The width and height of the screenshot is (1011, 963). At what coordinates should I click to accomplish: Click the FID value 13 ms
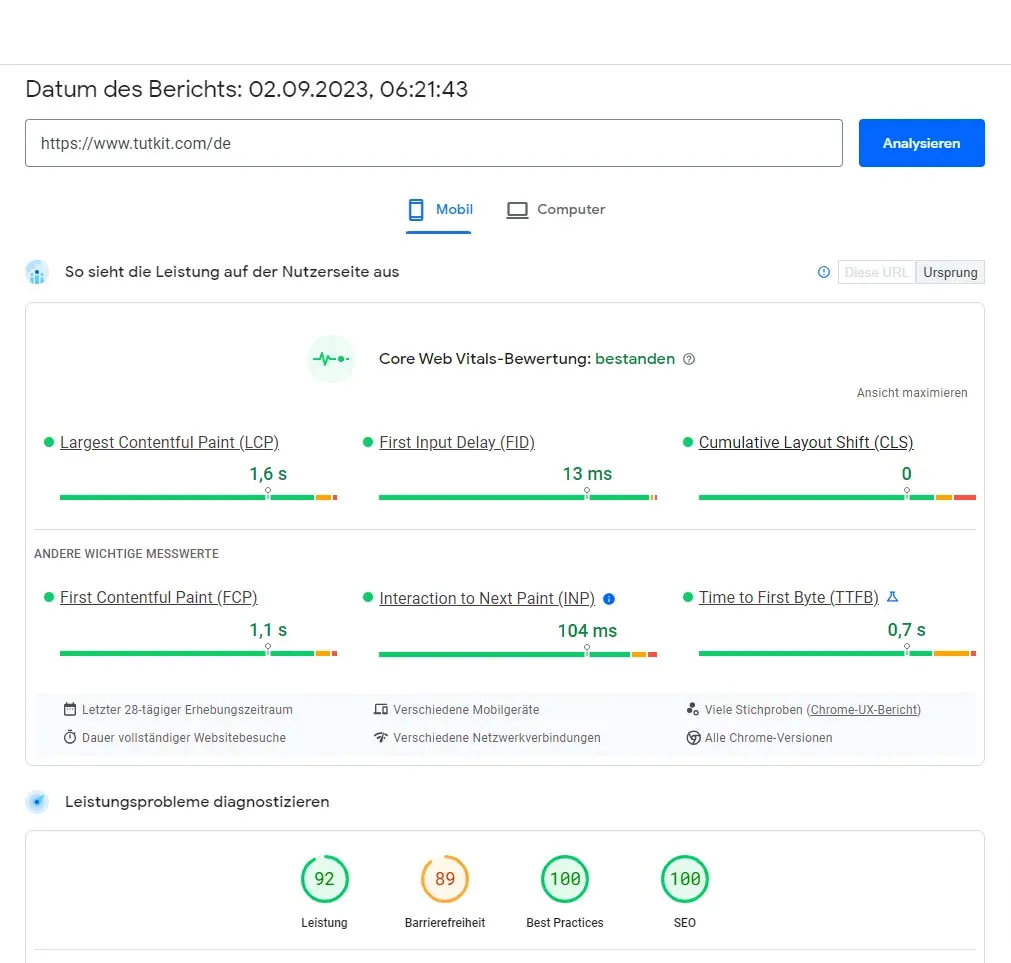587,474
